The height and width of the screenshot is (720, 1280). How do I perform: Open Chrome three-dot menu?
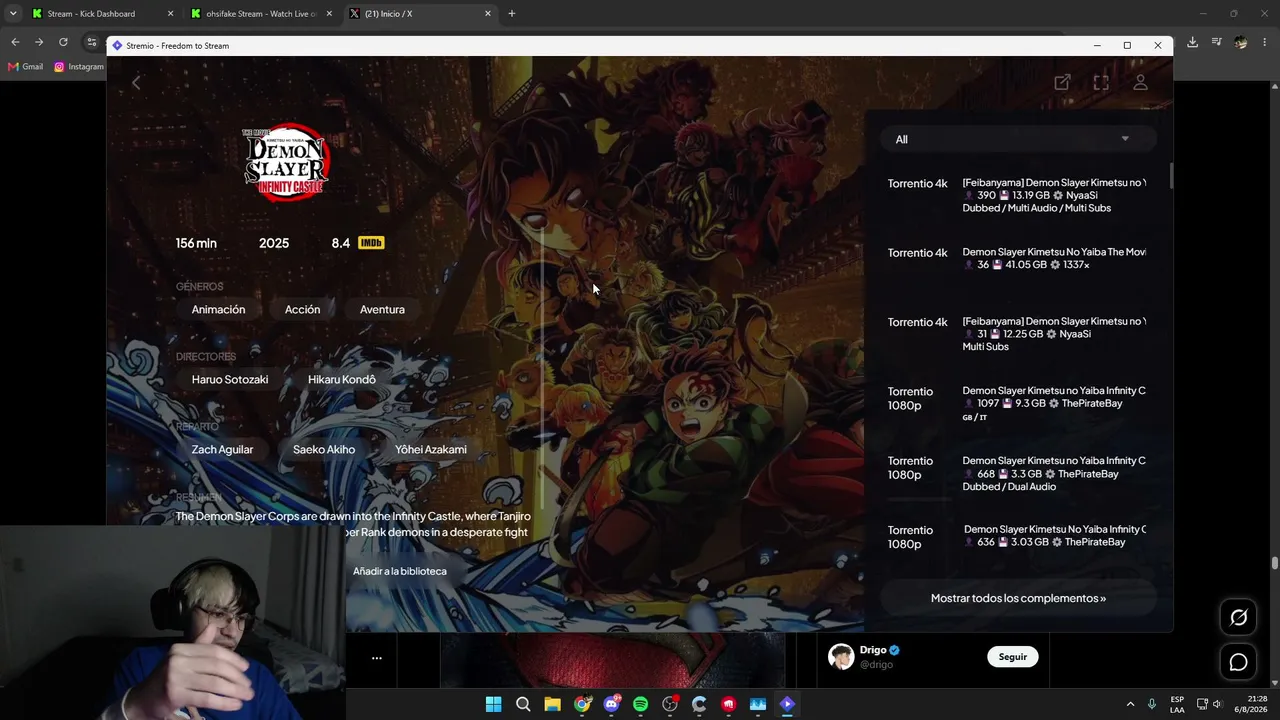(x=1265, y=42)
